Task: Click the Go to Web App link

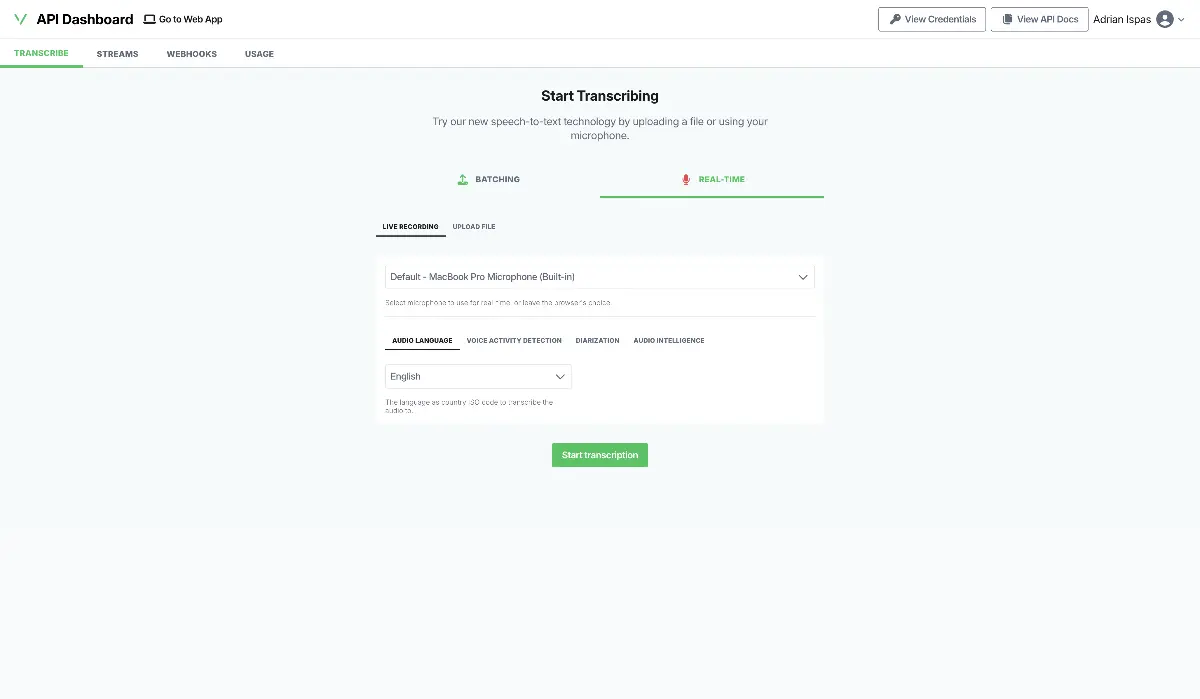Action: tap(190, 18)
